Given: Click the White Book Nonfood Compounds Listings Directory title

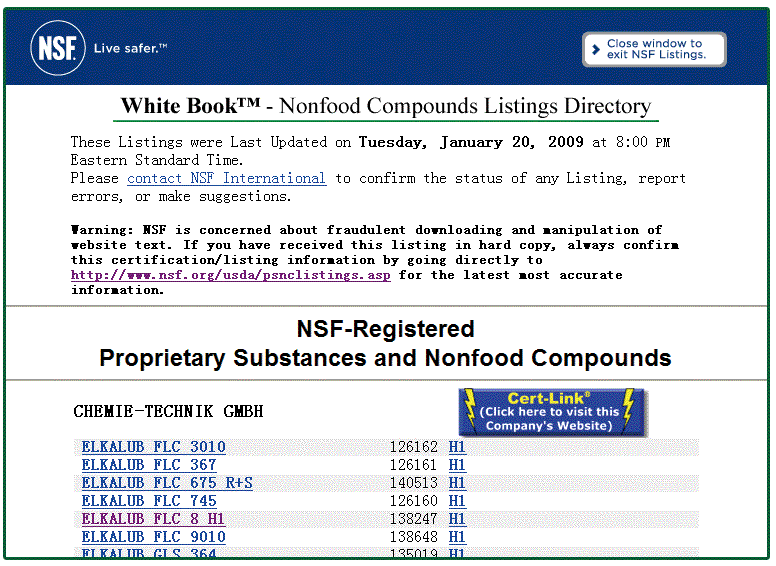Looking at the screenshot, I should pos(386,106).
